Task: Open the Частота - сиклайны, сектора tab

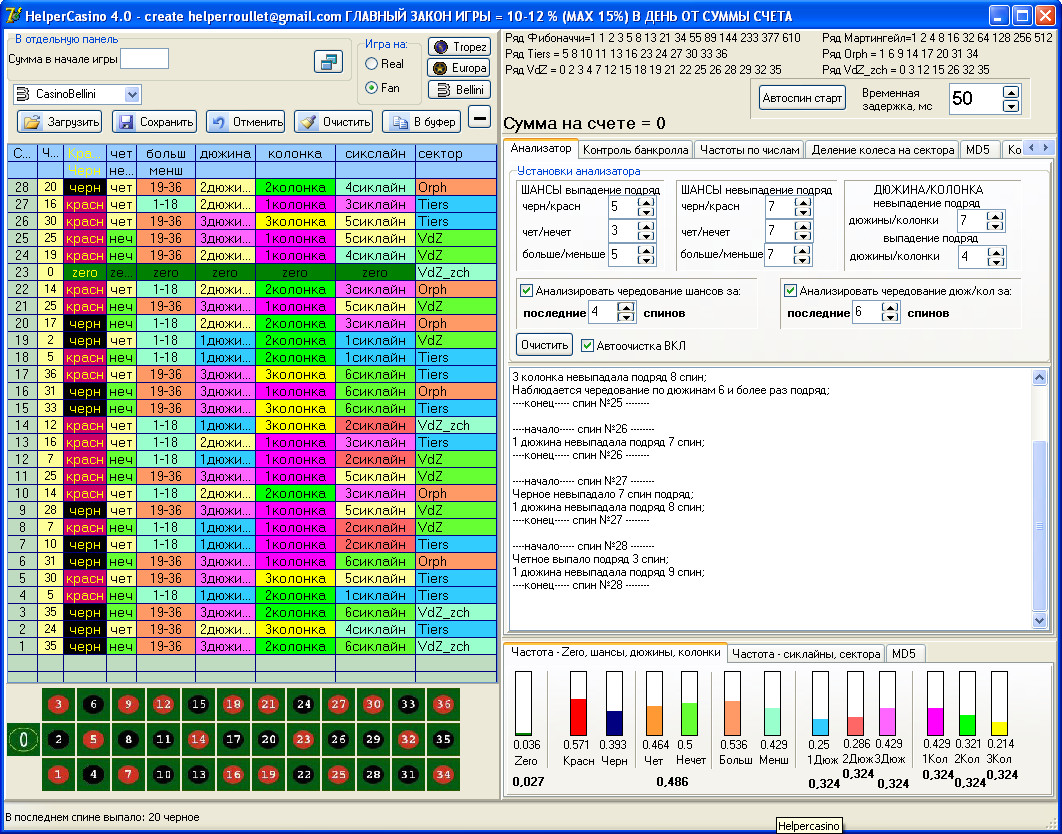Action: click(806, 654)
